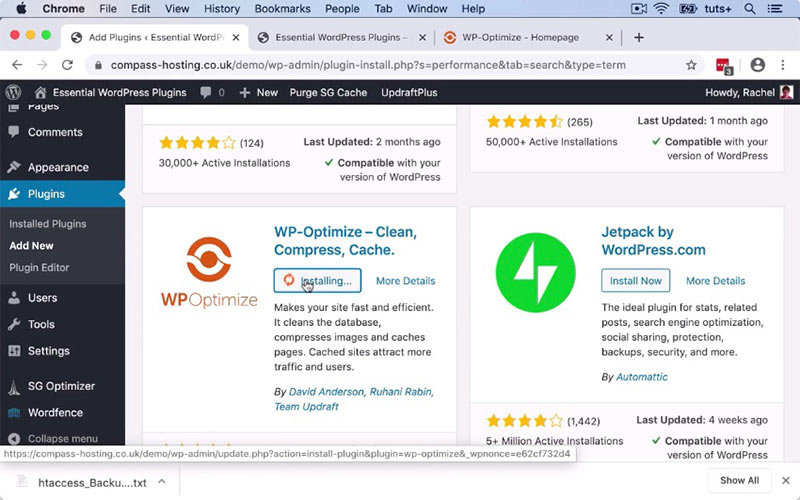Go to Installed Plugins
The height and width of the screenshot is (500, 800).
pyautogui.click(x=47, y=223)
